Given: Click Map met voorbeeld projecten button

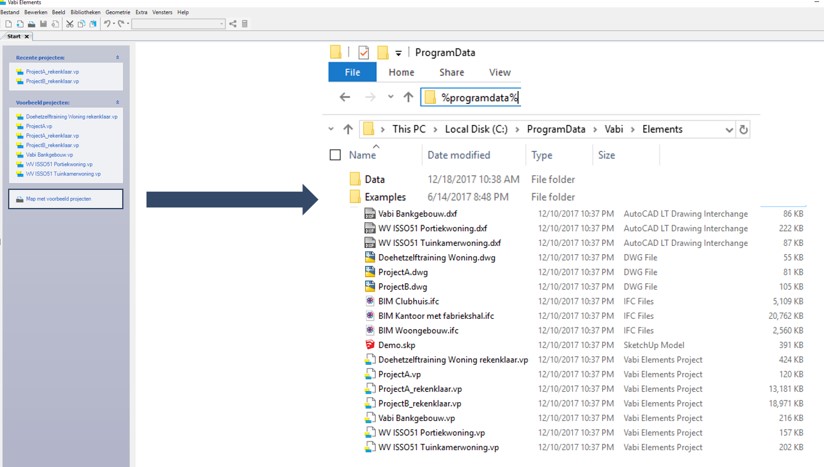Looking at the screenshot, I should [x=65, y=199].
